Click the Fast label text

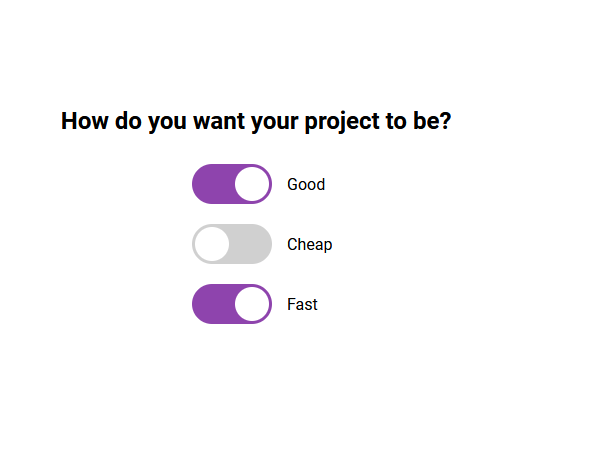click(302, 304)
